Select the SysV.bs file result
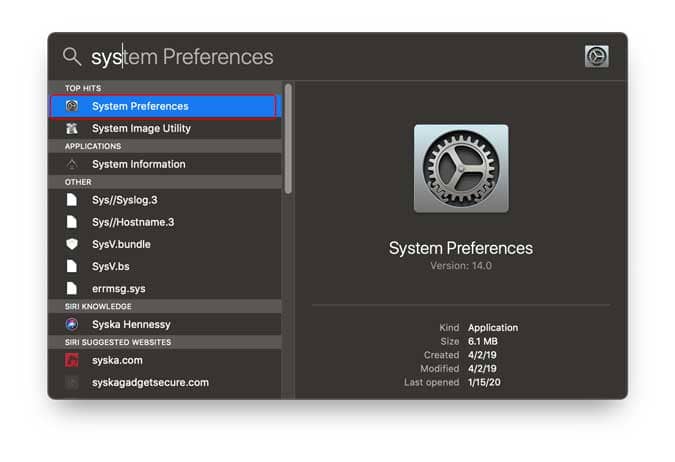 [165, 267]
